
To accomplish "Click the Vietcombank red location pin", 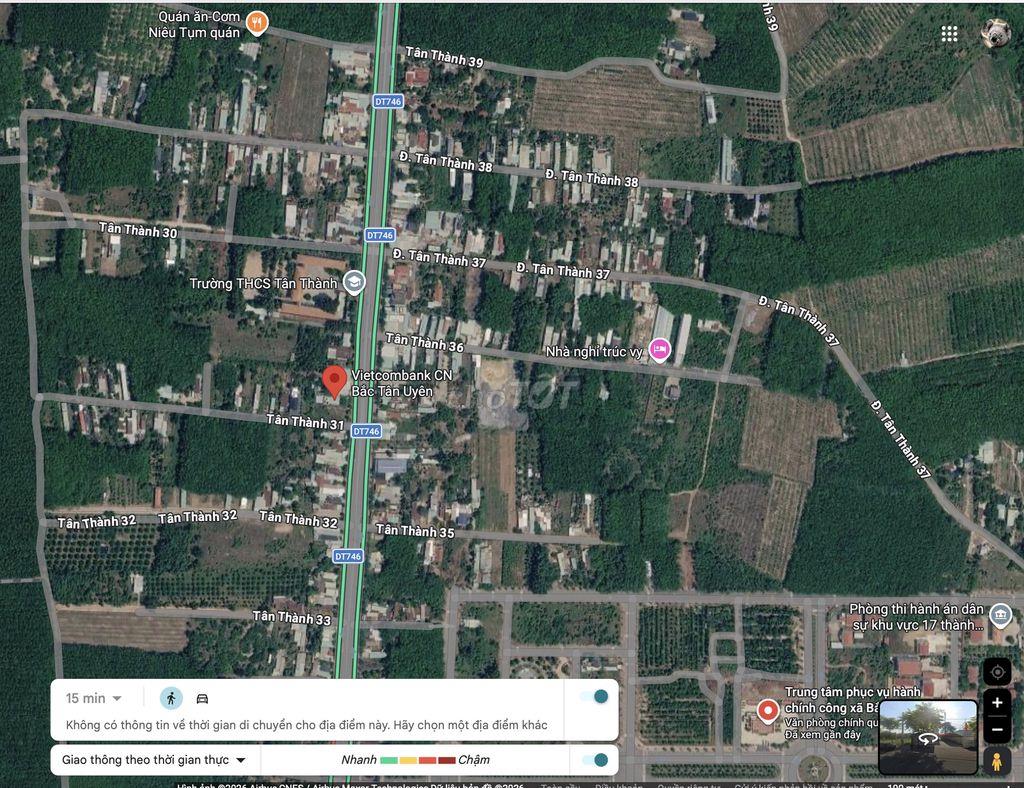I will (334, 382).
